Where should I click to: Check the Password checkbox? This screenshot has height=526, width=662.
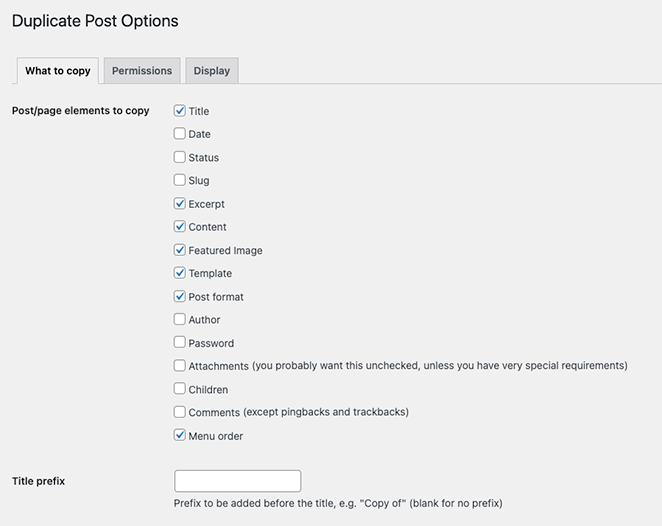(x=179, y=342)
